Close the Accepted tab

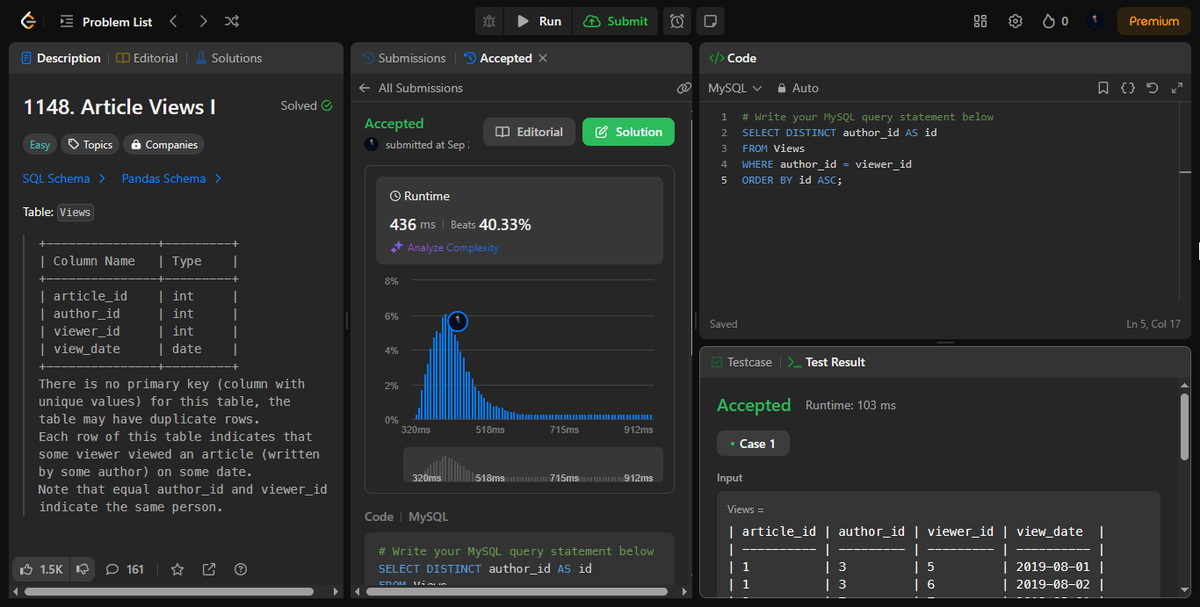tap(543, 58)
